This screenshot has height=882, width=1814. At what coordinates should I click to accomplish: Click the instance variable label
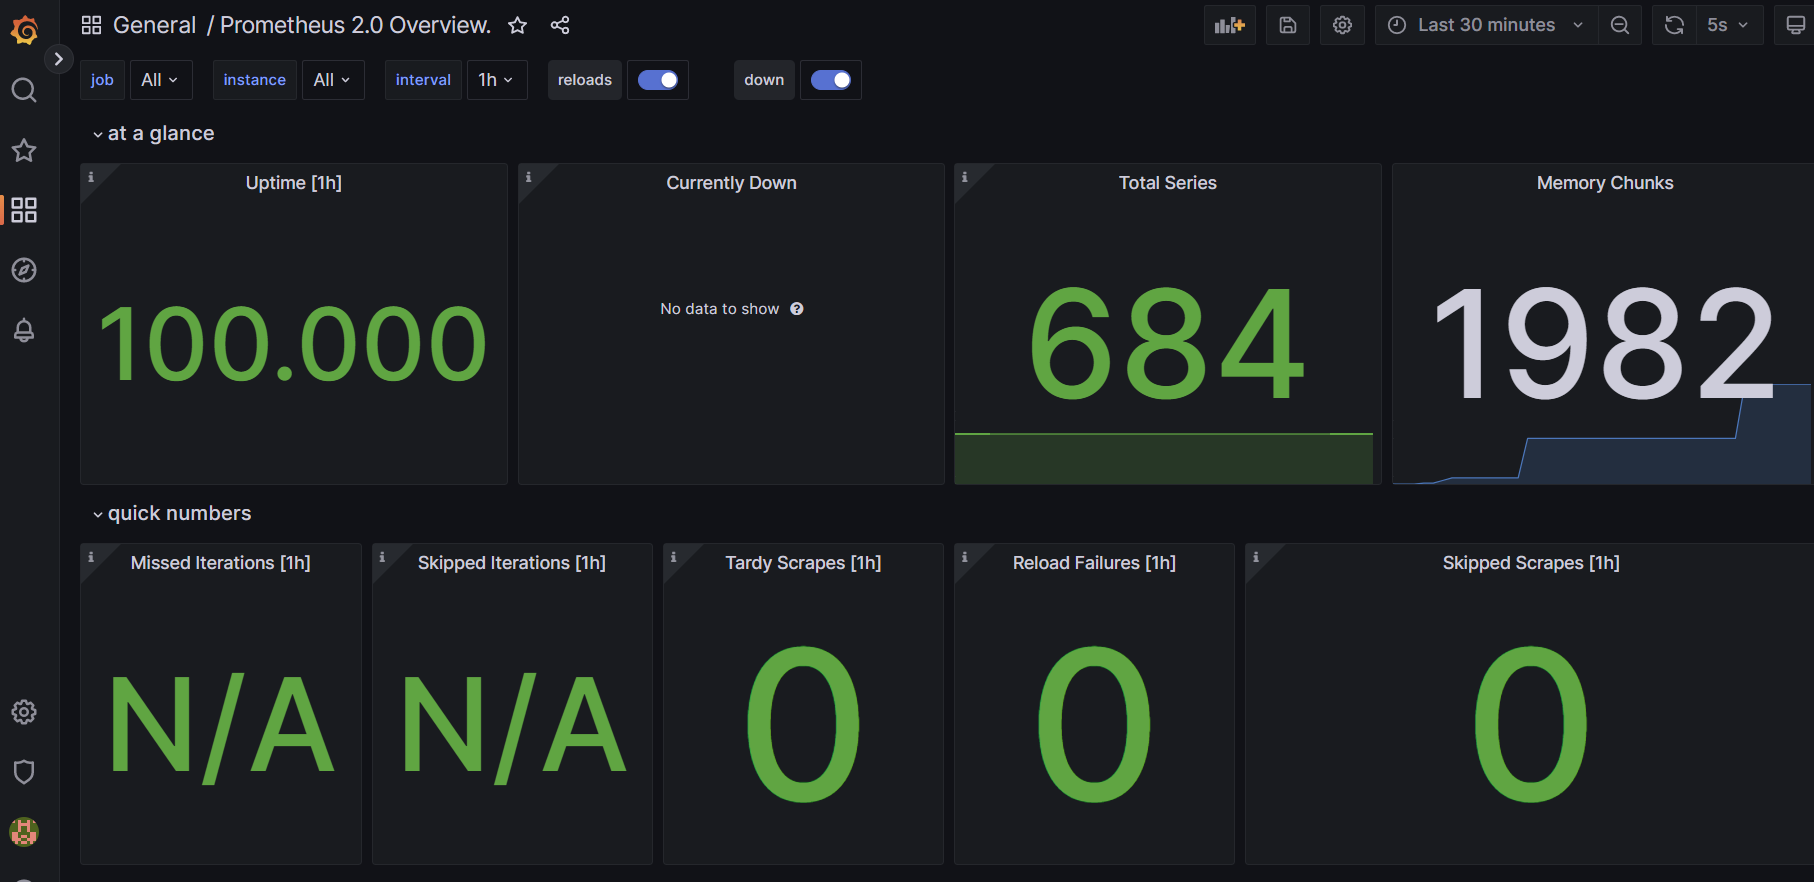tap(254, 80)
